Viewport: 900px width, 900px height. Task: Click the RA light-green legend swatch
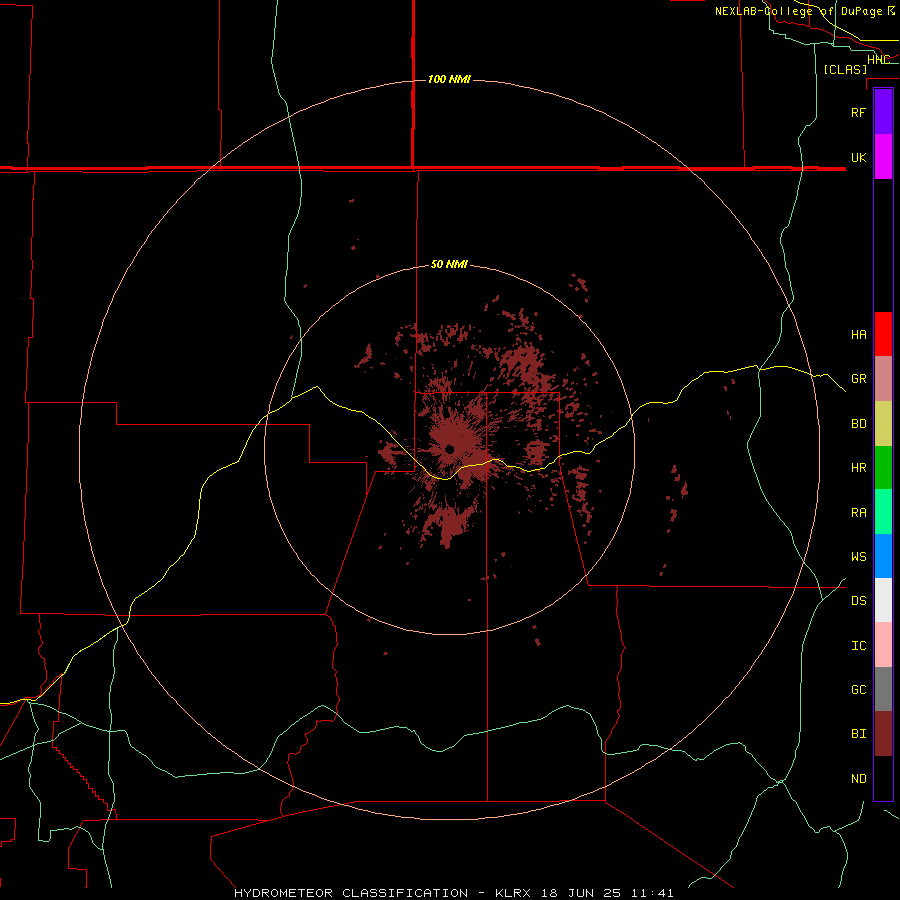(883, 512)
